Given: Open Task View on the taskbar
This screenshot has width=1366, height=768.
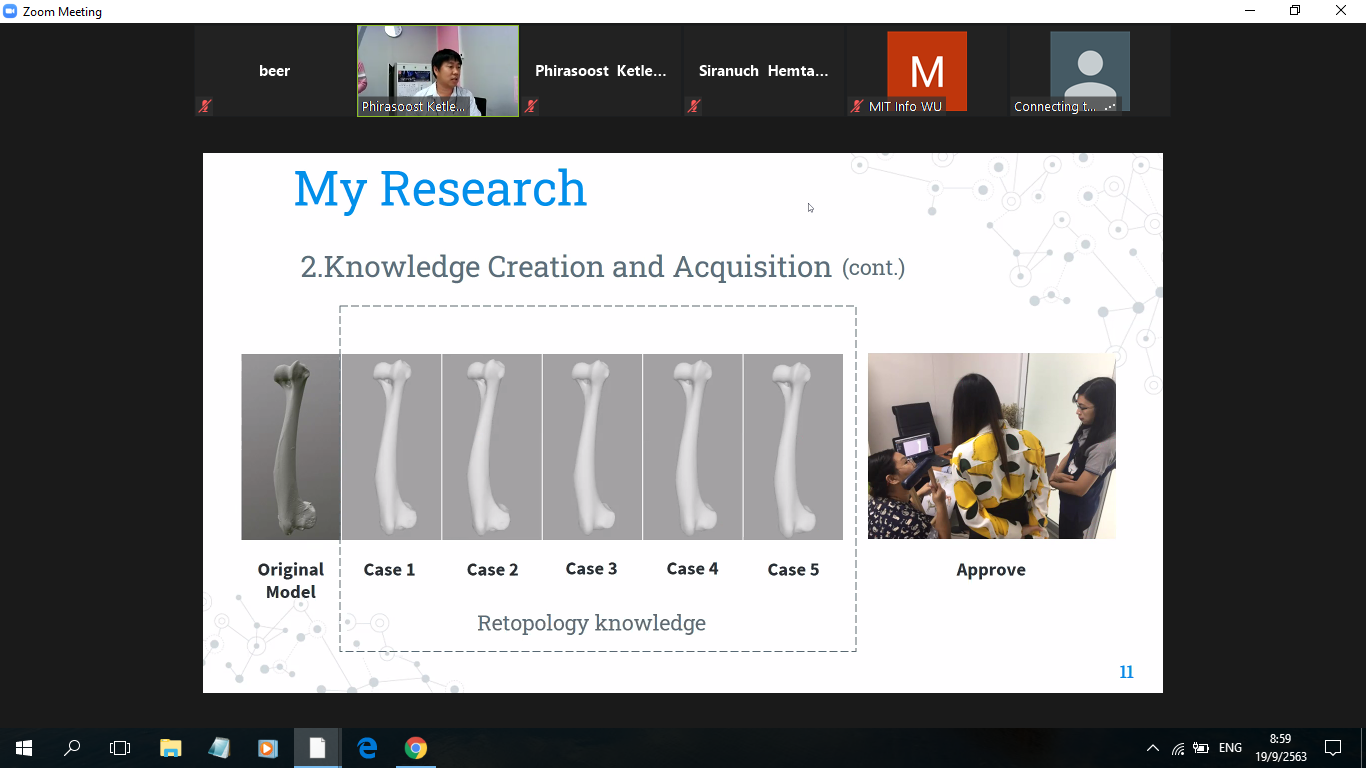Looking at the screenshot, I should (120, 748).
